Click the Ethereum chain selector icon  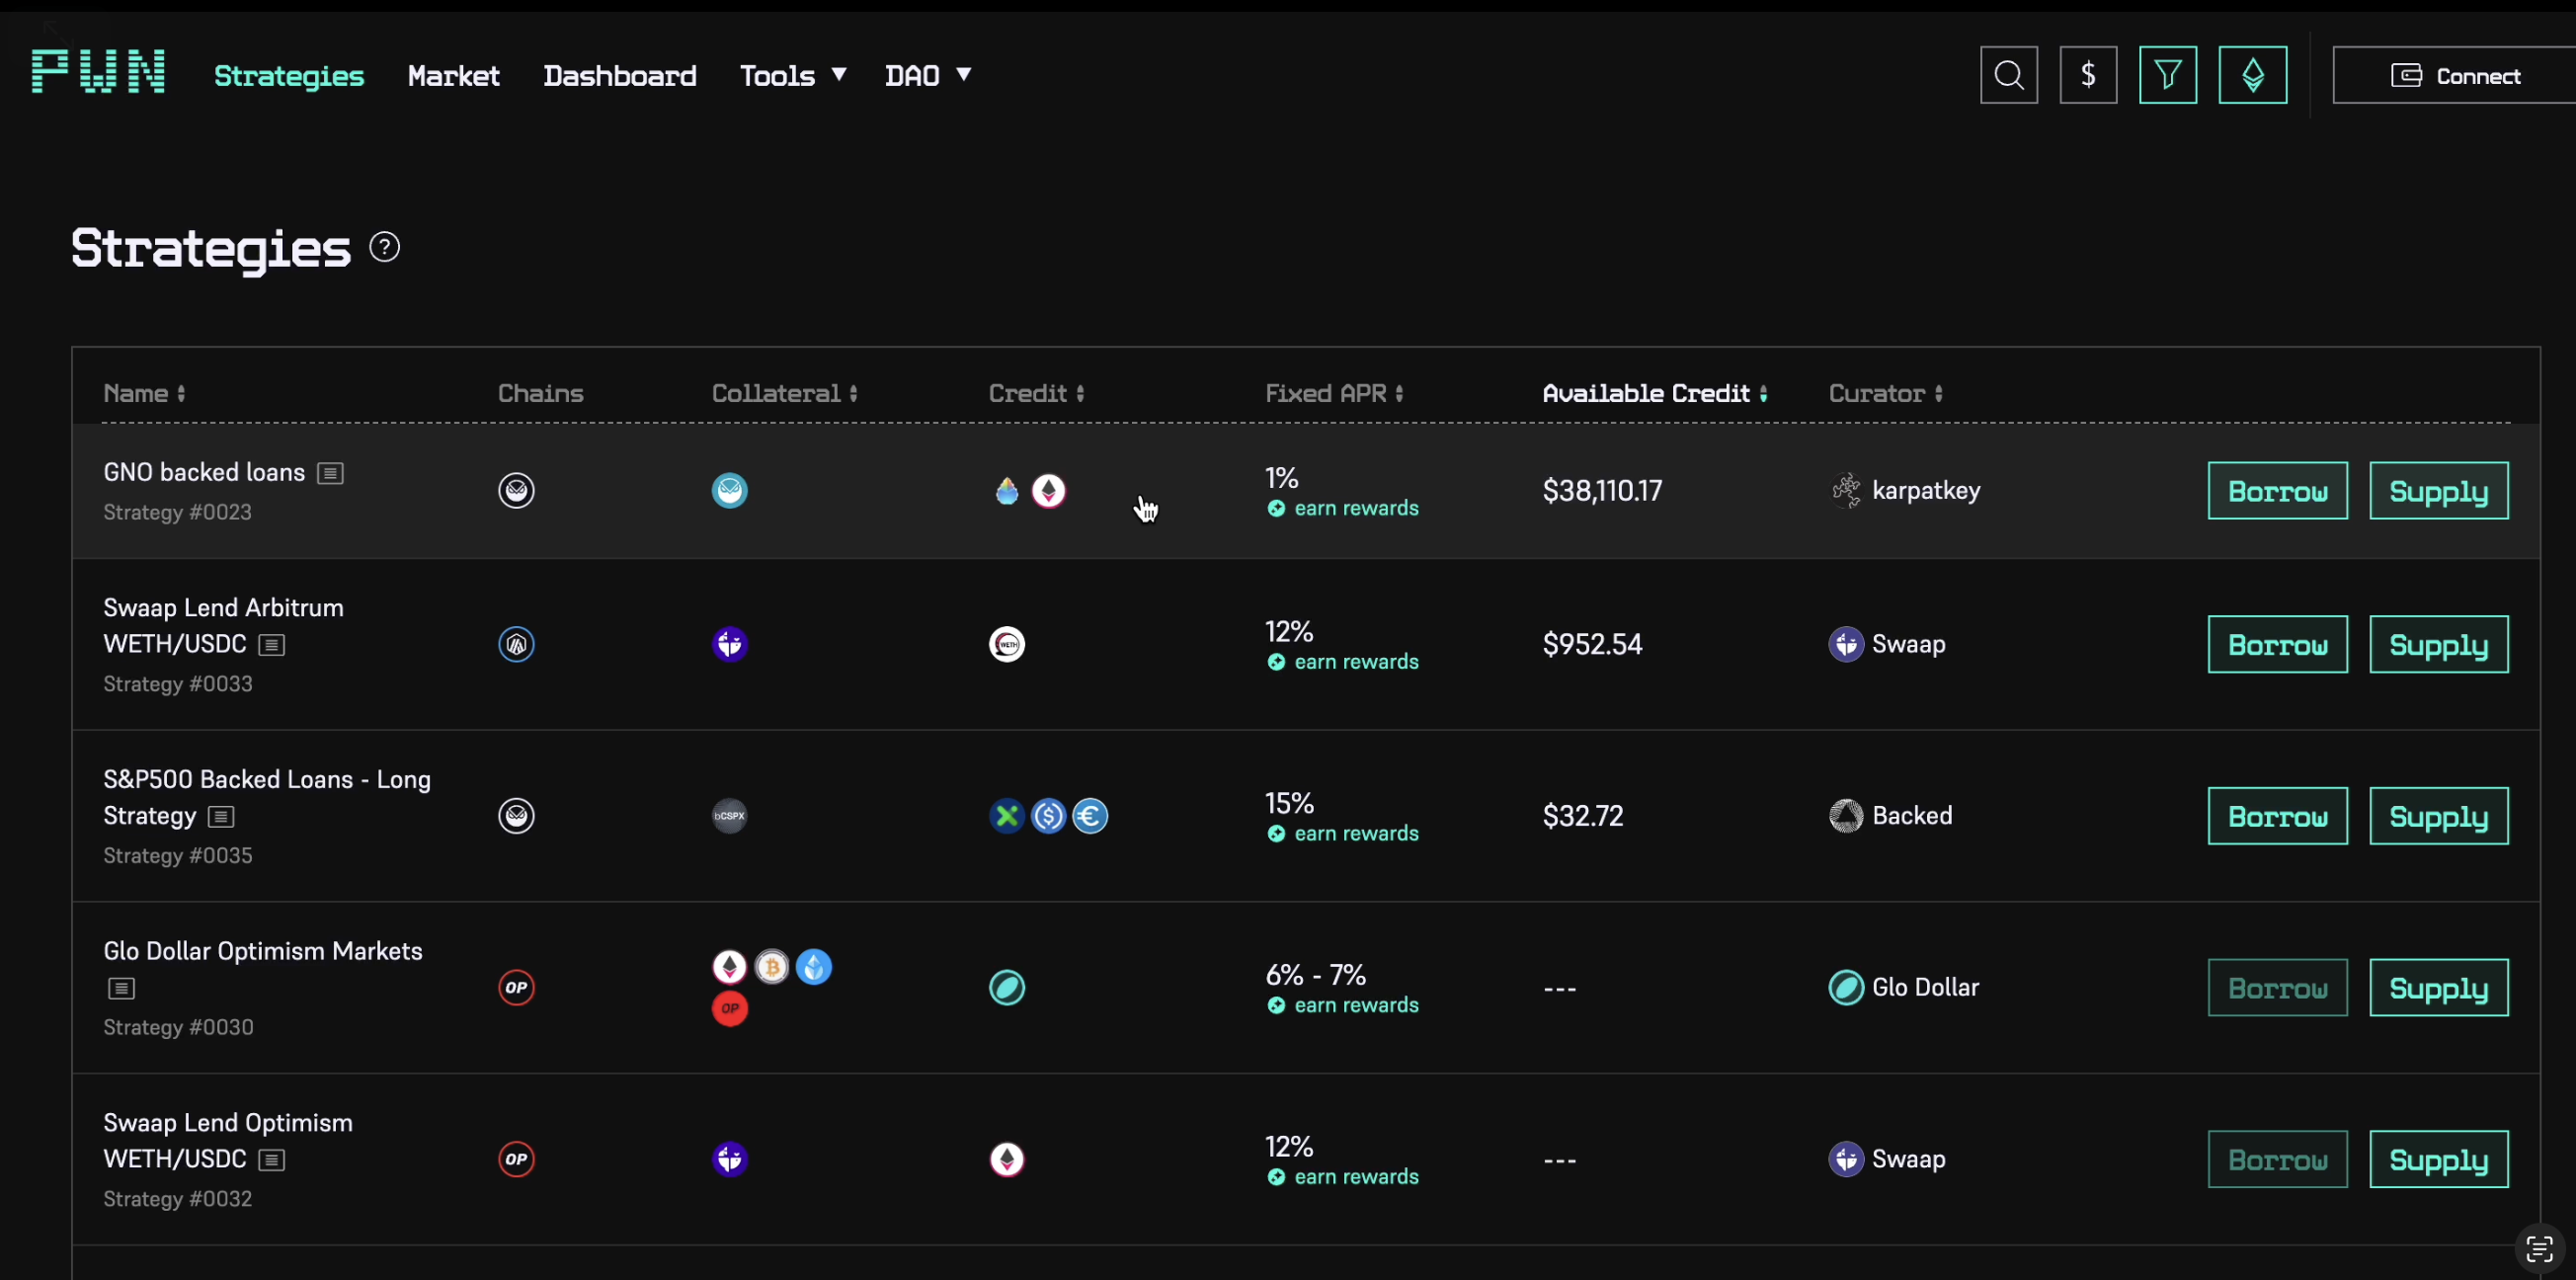[x=2252, y=75]
